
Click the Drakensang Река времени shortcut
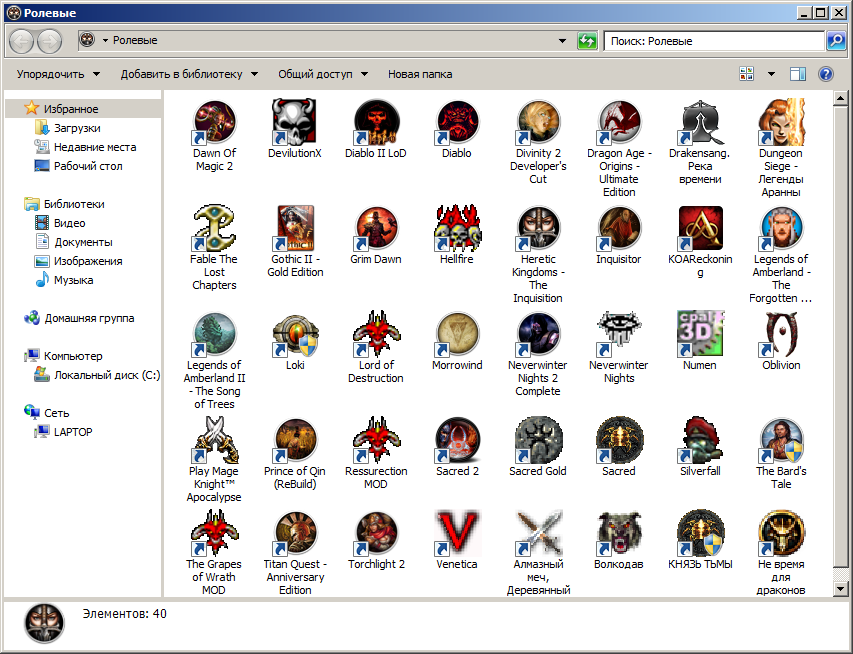(700, 122)
